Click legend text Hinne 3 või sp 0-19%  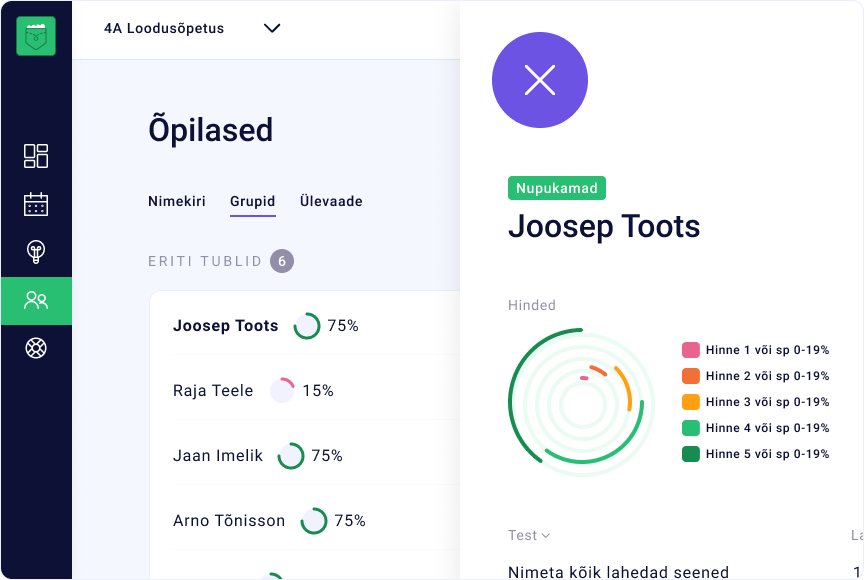point(767,402)
